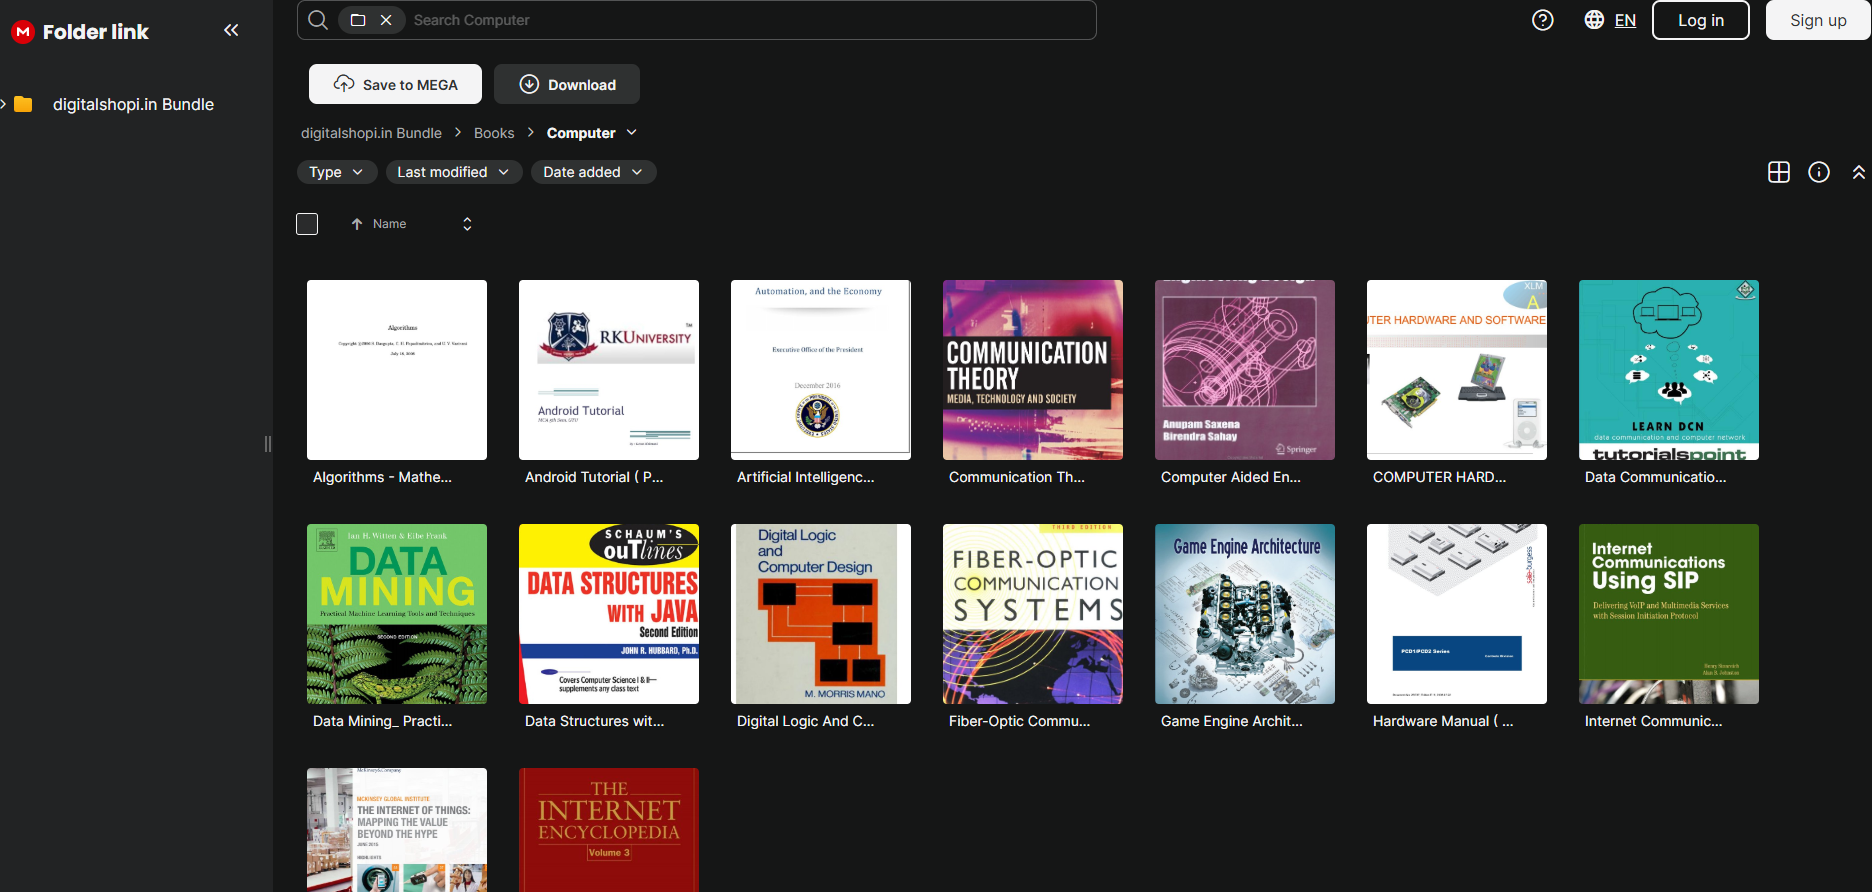The image size is (1872, 892).
Task: Click the 'Data Structures wit...' file name
Action: pyautogui.click(x=594, y=721)
